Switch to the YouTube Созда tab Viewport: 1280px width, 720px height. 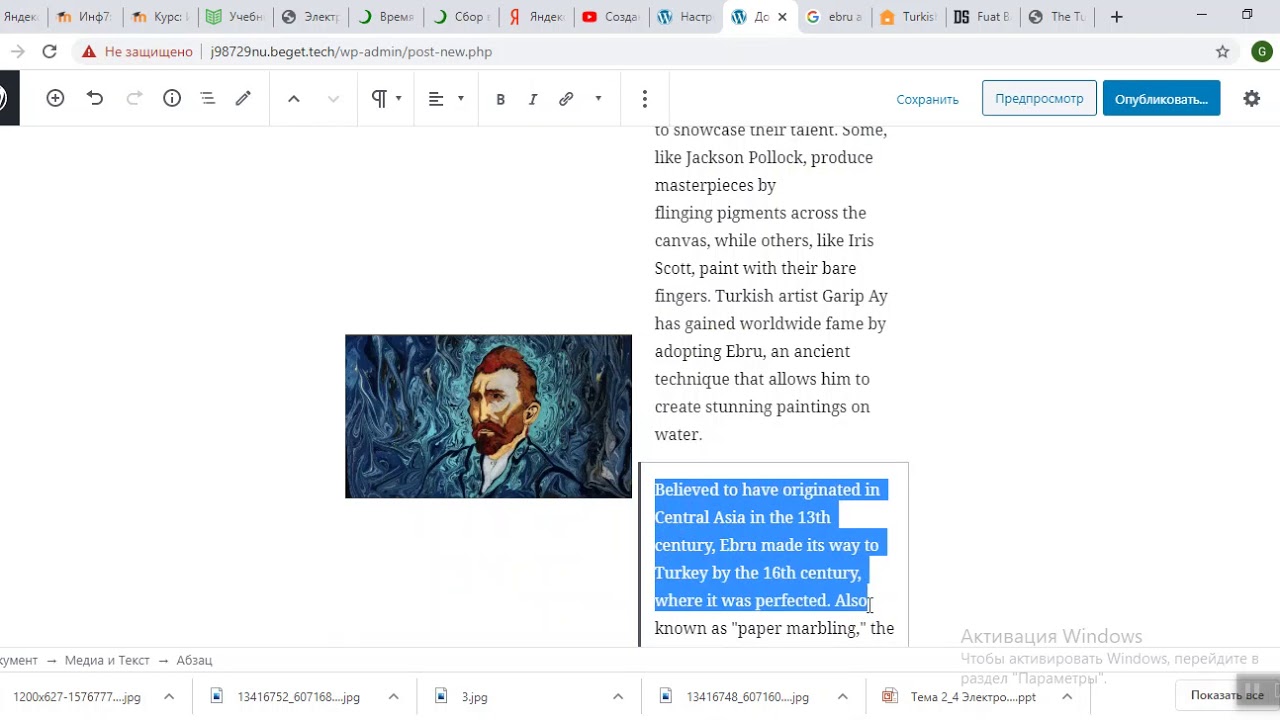[610, 17]
